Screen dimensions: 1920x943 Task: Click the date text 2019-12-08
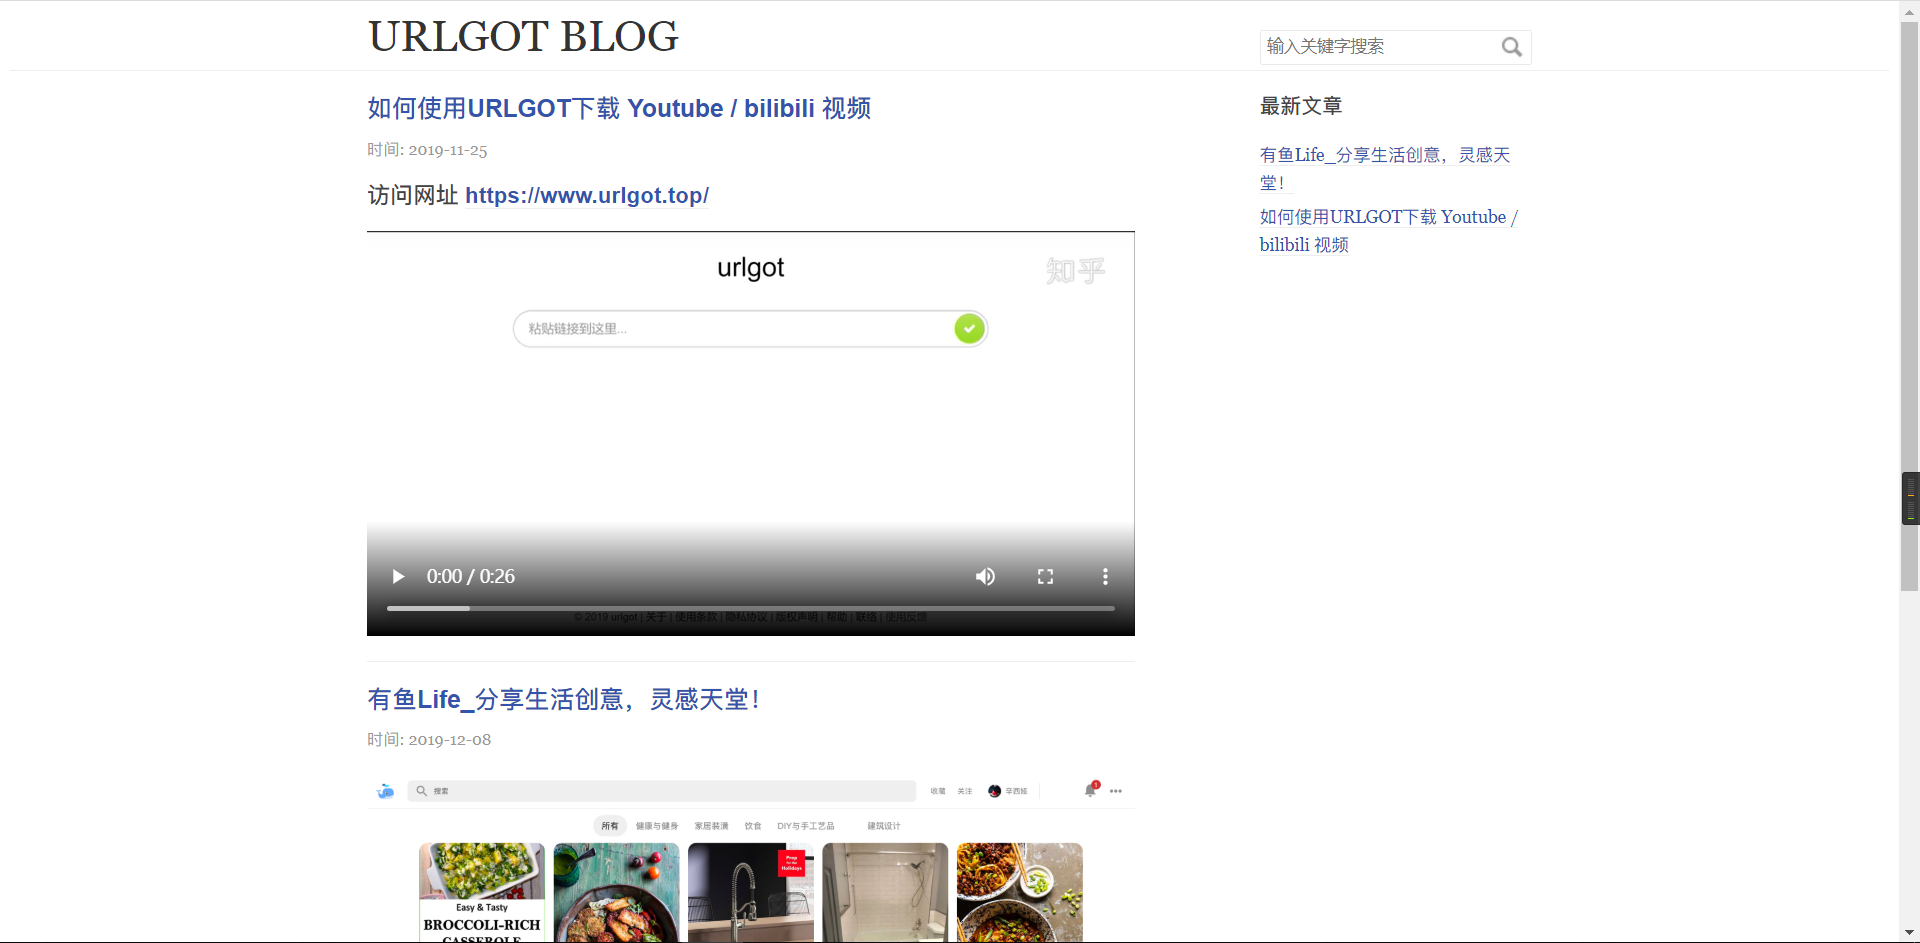(x=449, y=740)
